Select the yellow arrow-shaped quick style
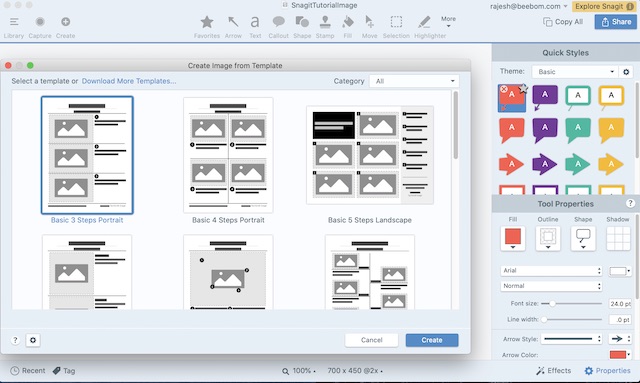The image size is (640, 383). [x=611, y=164]
